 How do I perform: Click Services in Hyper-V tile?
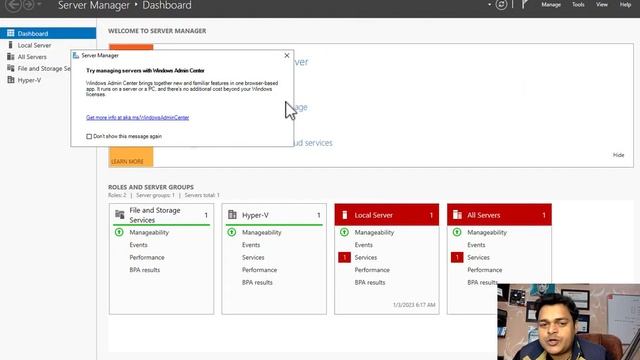click(x=253, y=258)
